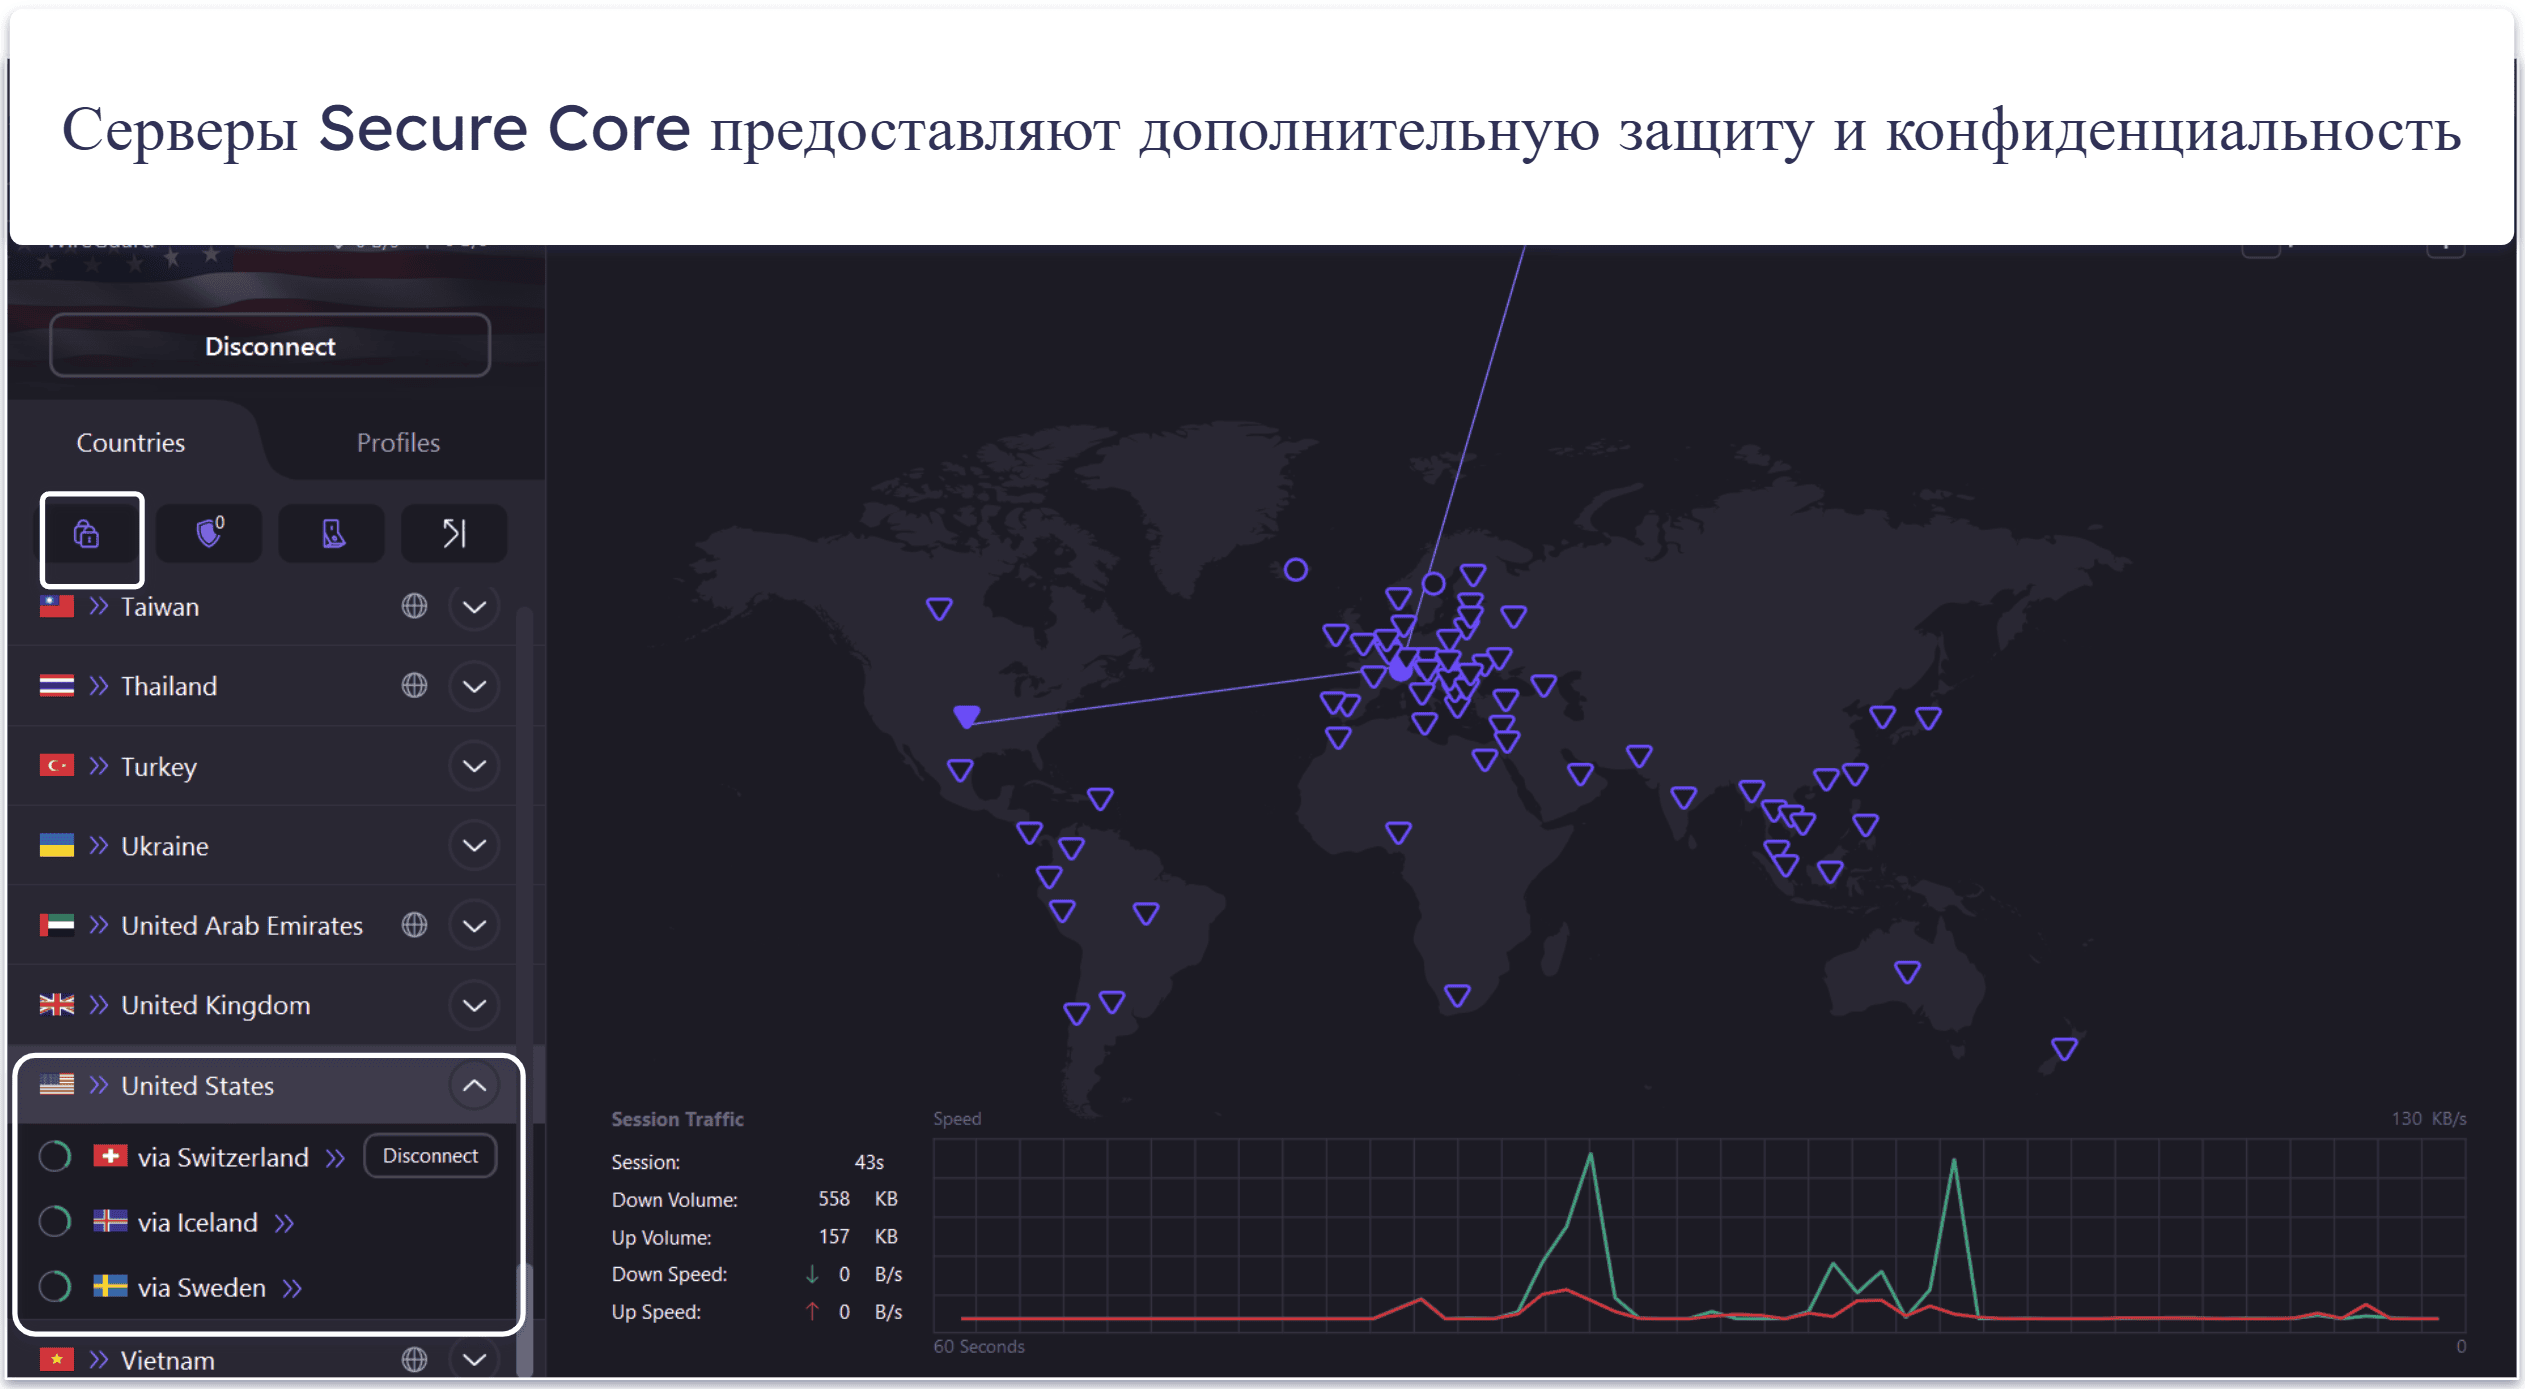Click the Sweden flag in the via list
Viewport: 2525px width, 1389px height.
[x=110, y=1286]
